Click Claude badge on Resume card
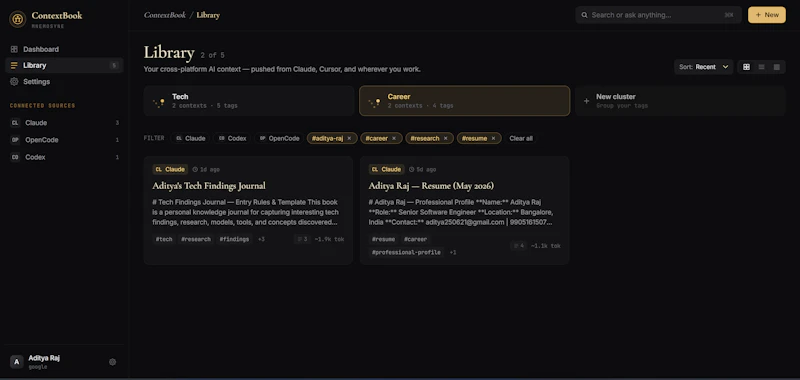The image size is (800, 380). [x=386, y=169]
